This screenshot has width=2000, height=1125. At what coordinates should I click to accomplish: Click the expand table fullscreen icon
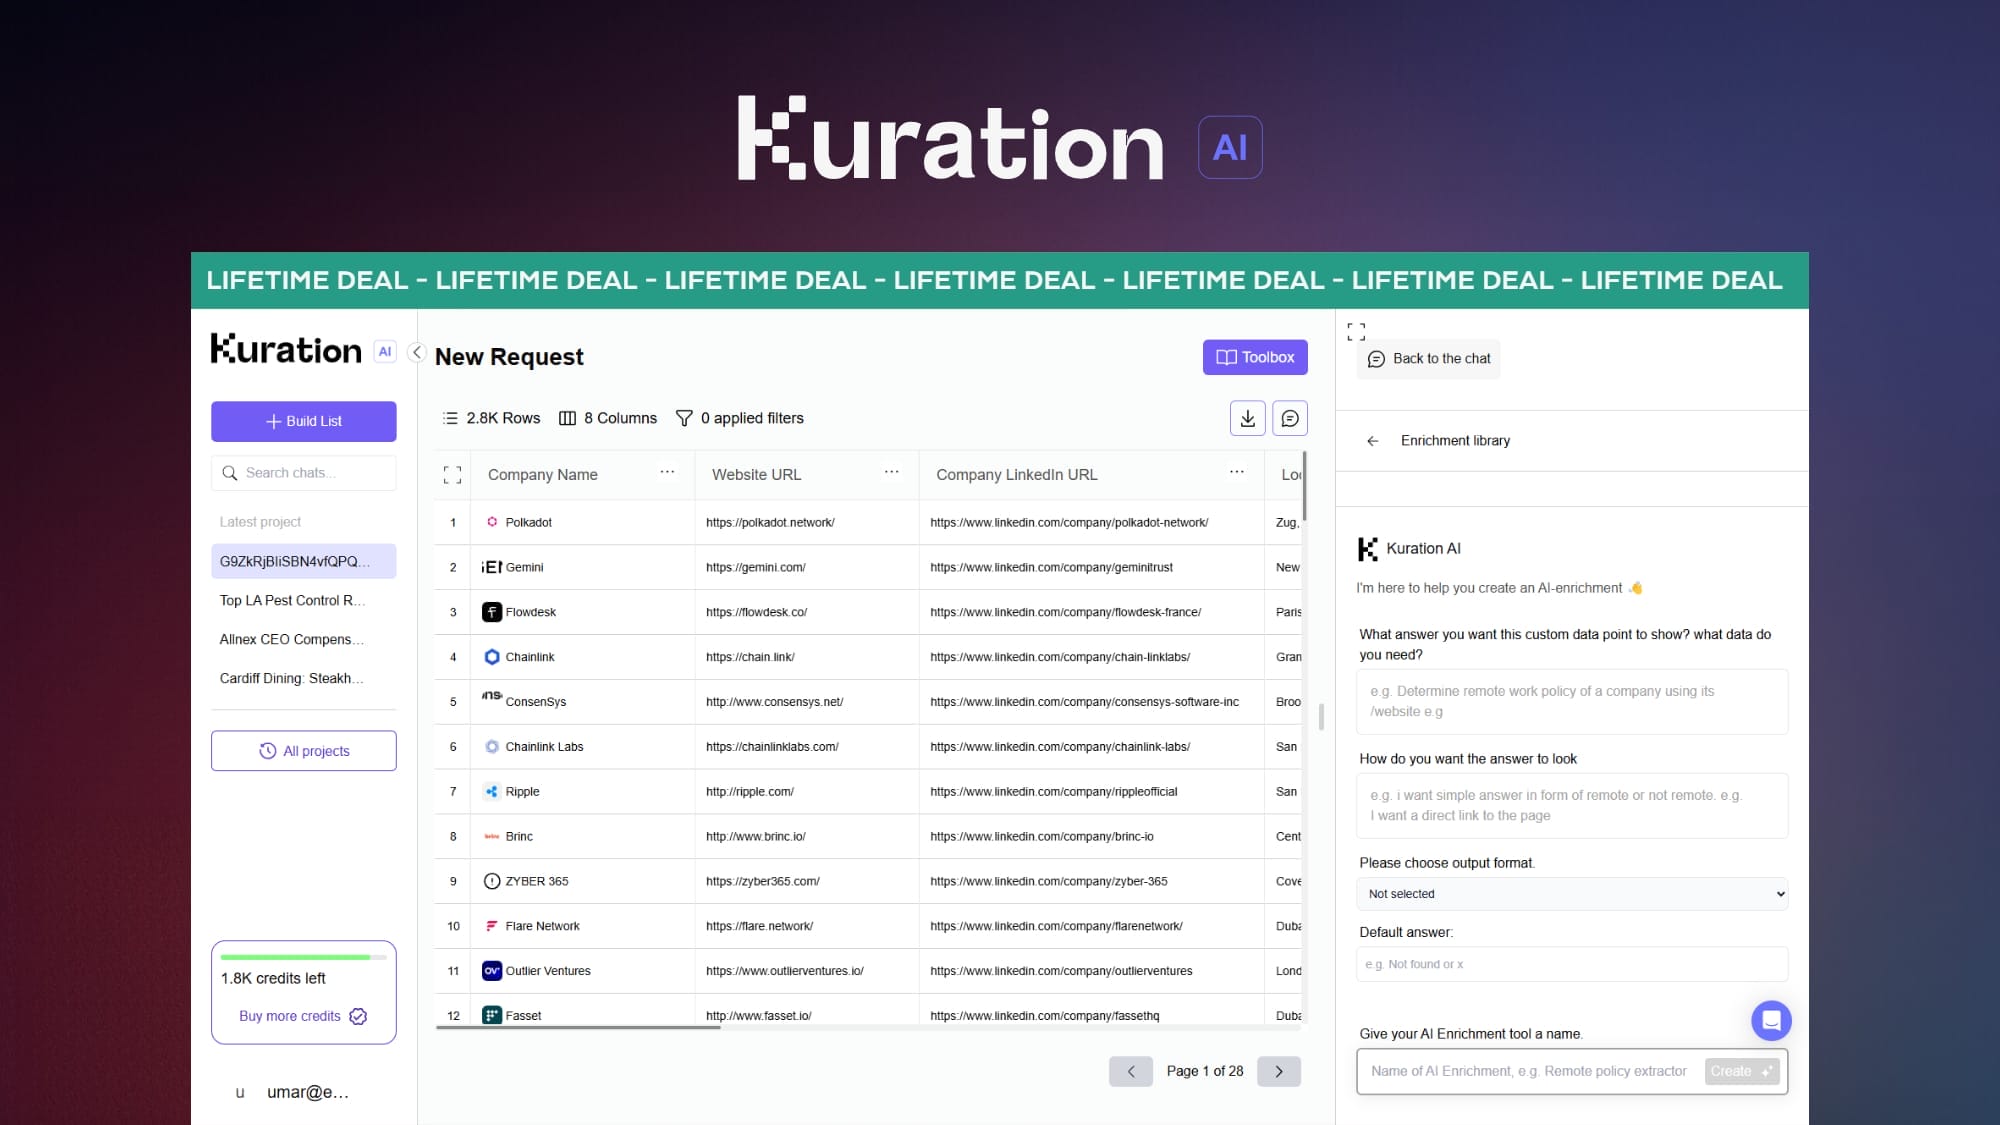tap(452, 475)
